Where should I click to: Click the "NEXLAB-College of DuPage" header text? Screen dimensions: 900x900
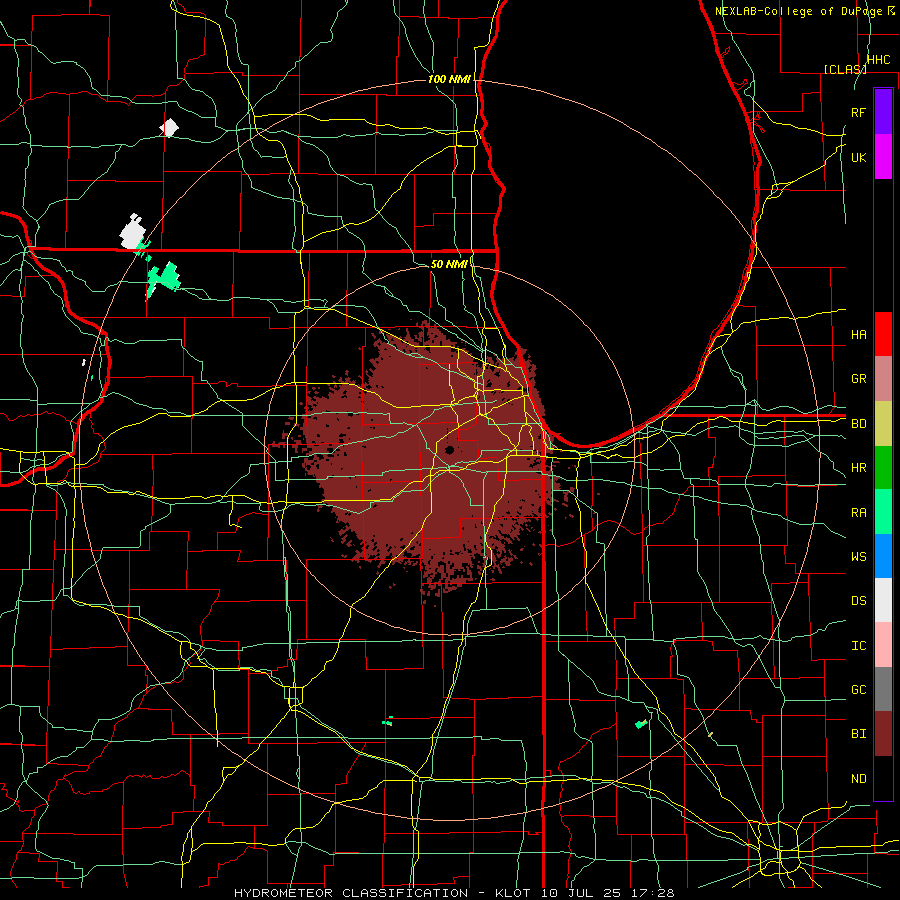(x=798, y=11)
